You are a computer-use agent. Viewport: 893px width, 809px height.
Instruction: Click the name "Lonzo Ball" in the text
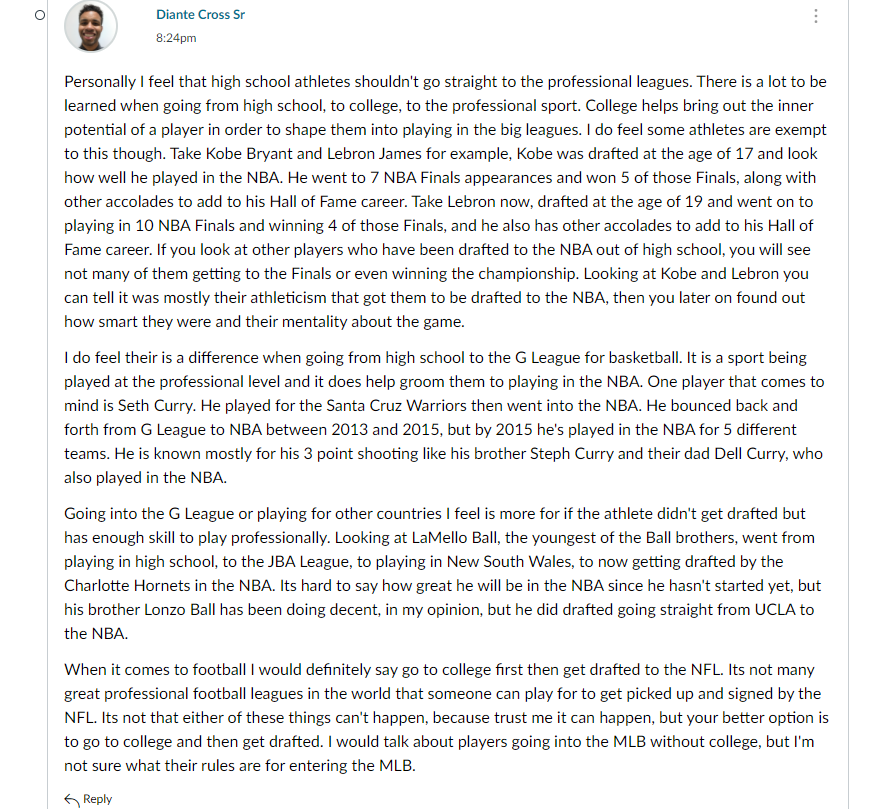tap(179, 610)
